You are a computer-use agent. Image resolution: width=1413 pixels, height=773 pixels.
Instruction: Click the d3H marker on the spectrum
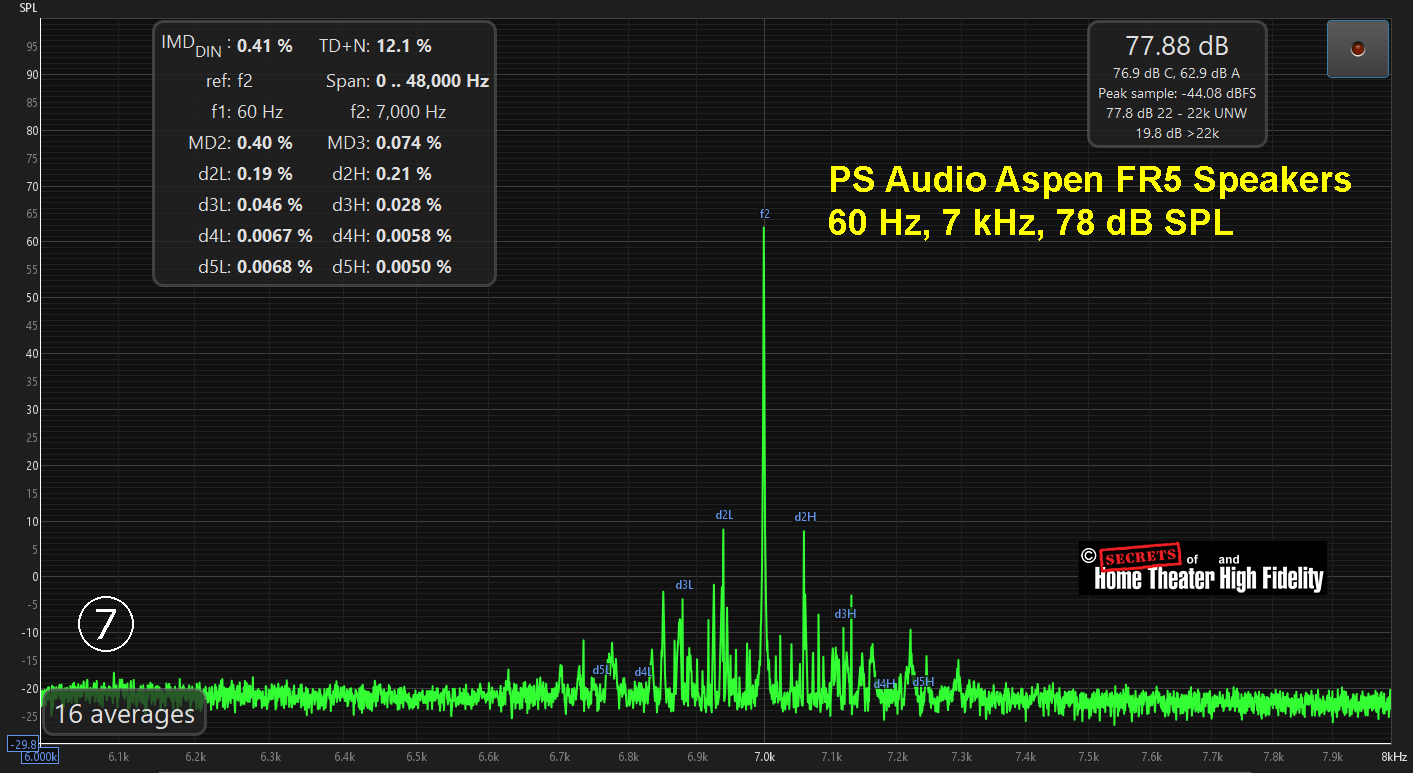[x=845, y=614]
